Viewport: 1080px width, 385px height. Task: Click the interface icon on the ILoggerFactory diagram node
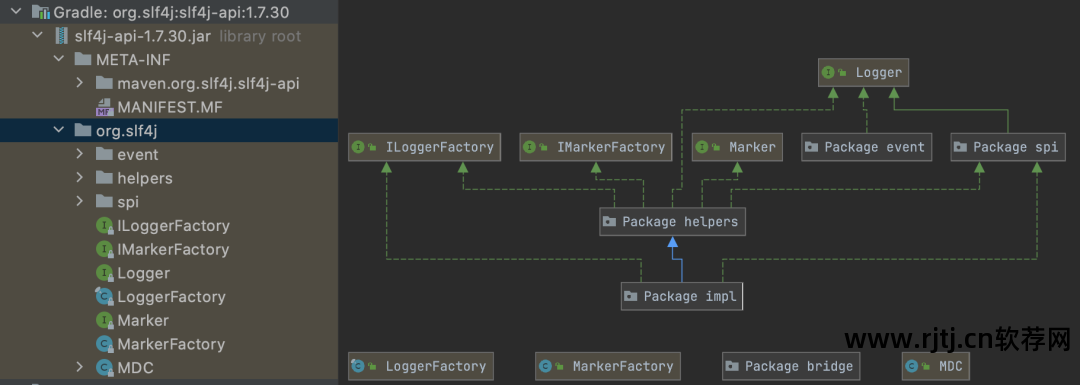[x=358, y=147]
